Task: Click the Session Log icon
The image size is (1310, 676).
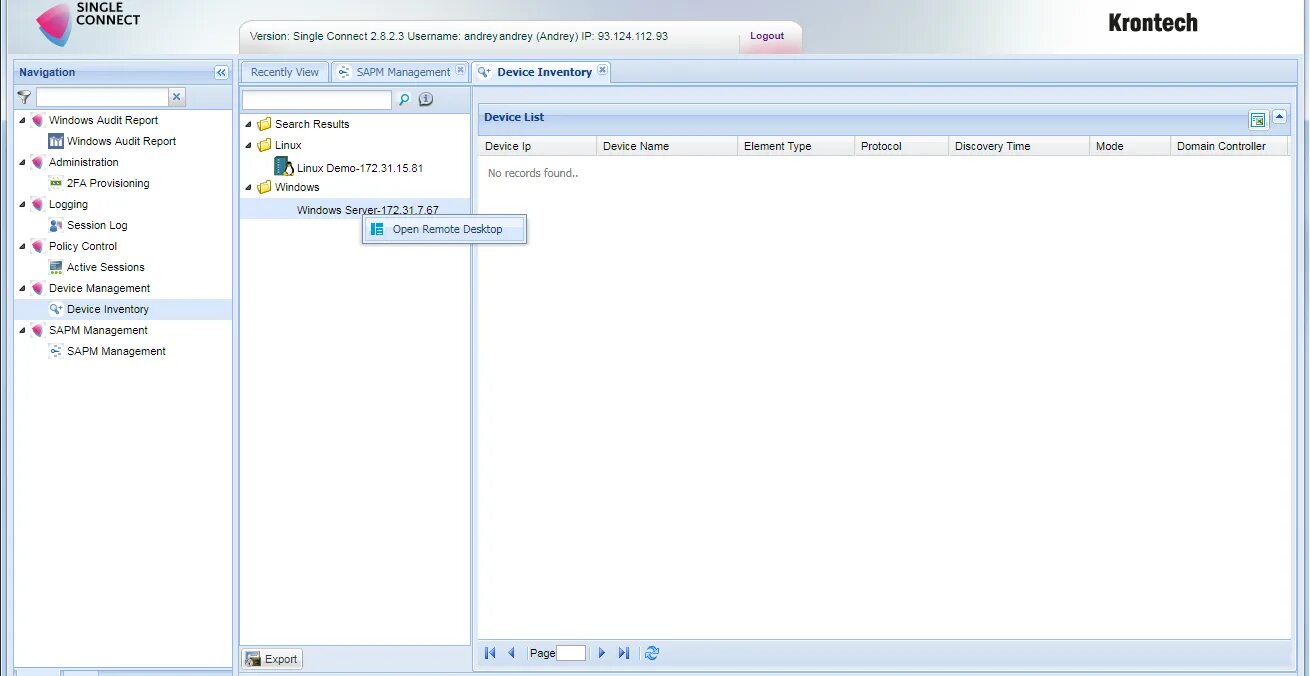Action: tap(56, 225)
